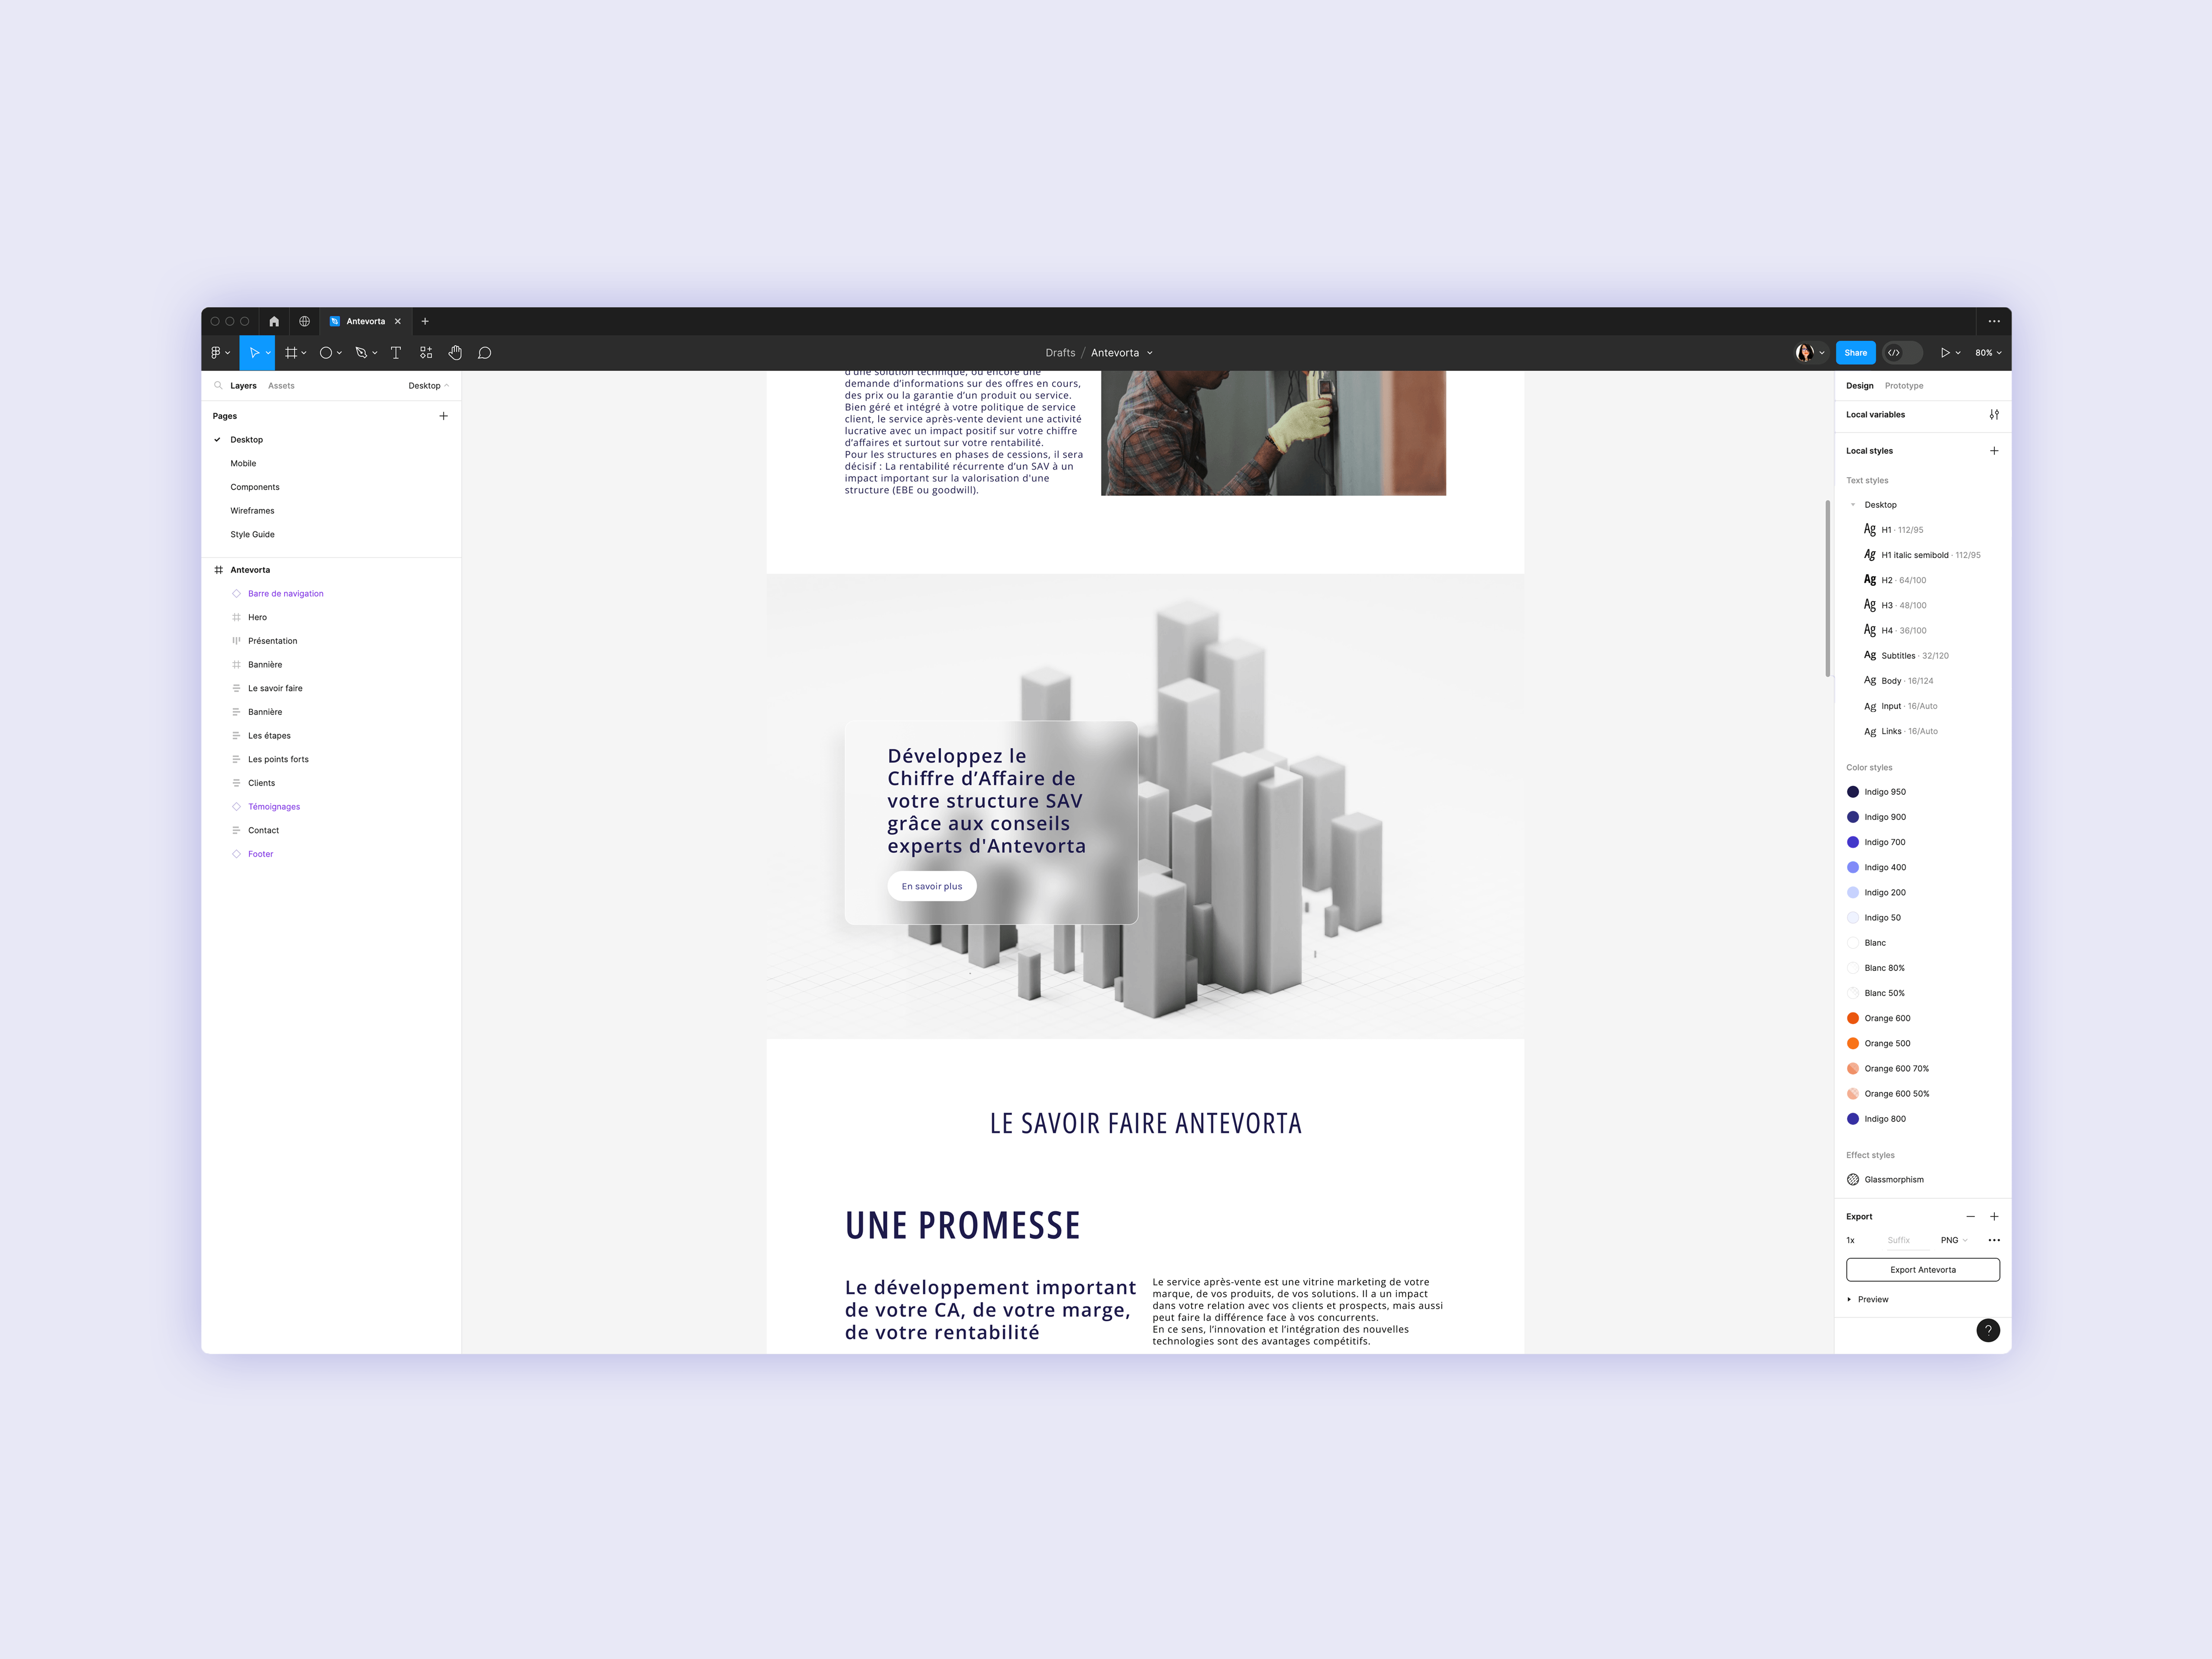2212x1659 pixels.
Task: Select the Comment tool
Action: pyautogui.click(x=485, y=353)
